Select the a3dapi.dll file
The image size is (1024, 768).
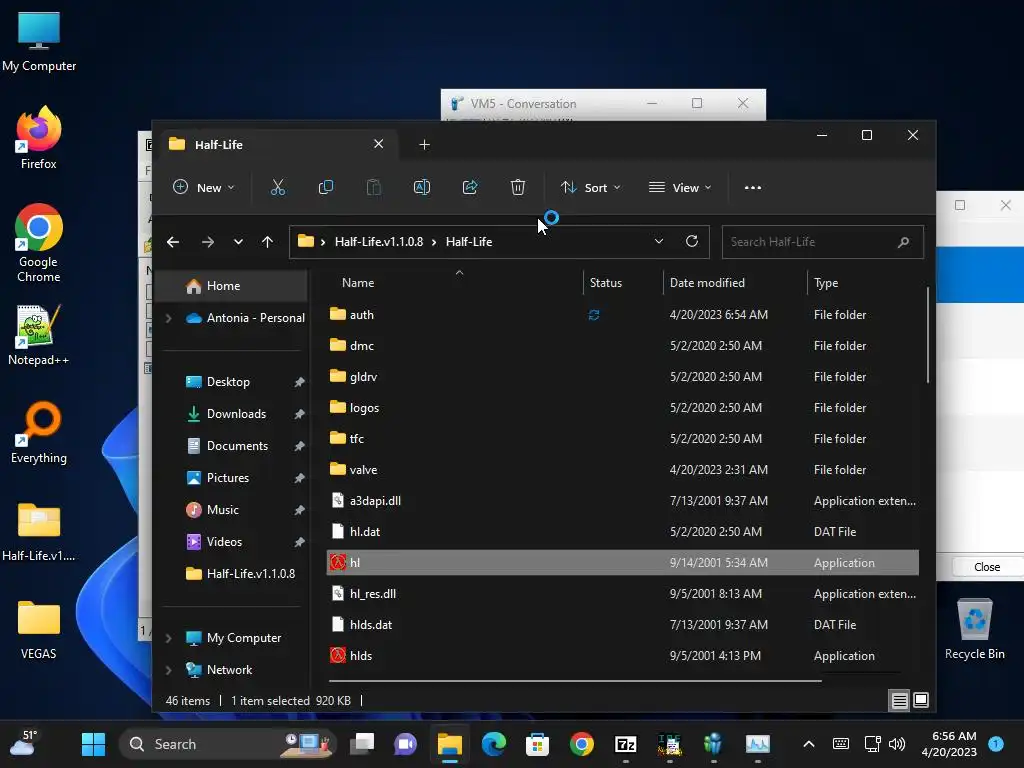click(x=622, y=501)
